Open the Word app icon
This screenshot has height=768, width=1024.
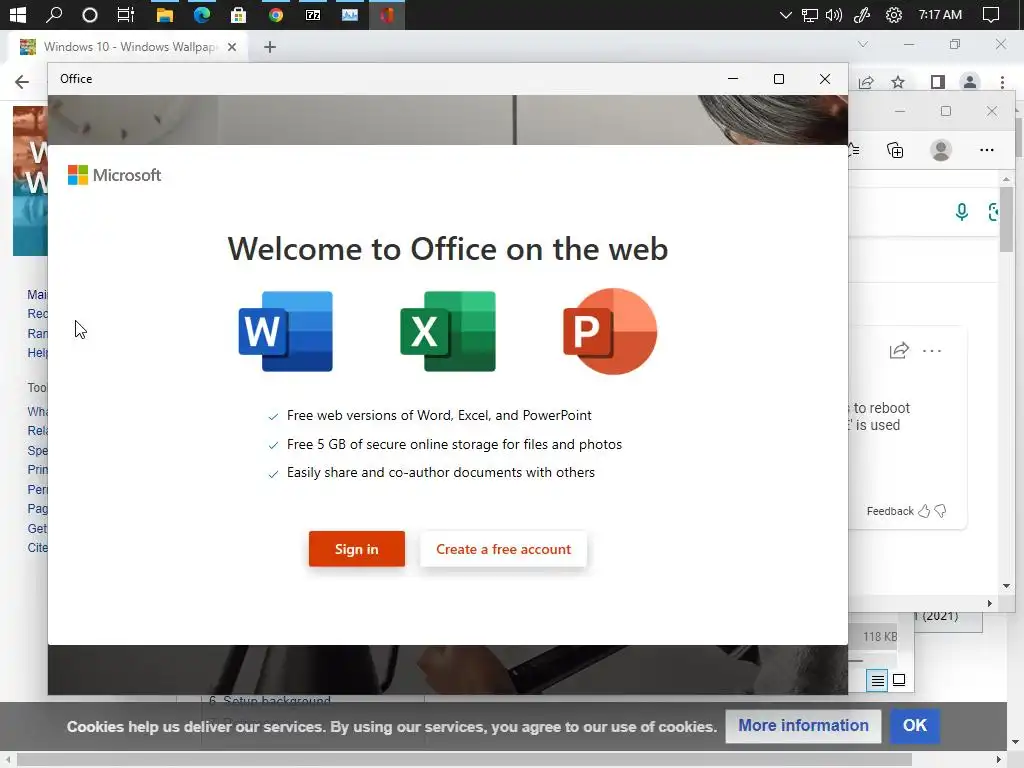pyautogui.click(x=286, y=331)
